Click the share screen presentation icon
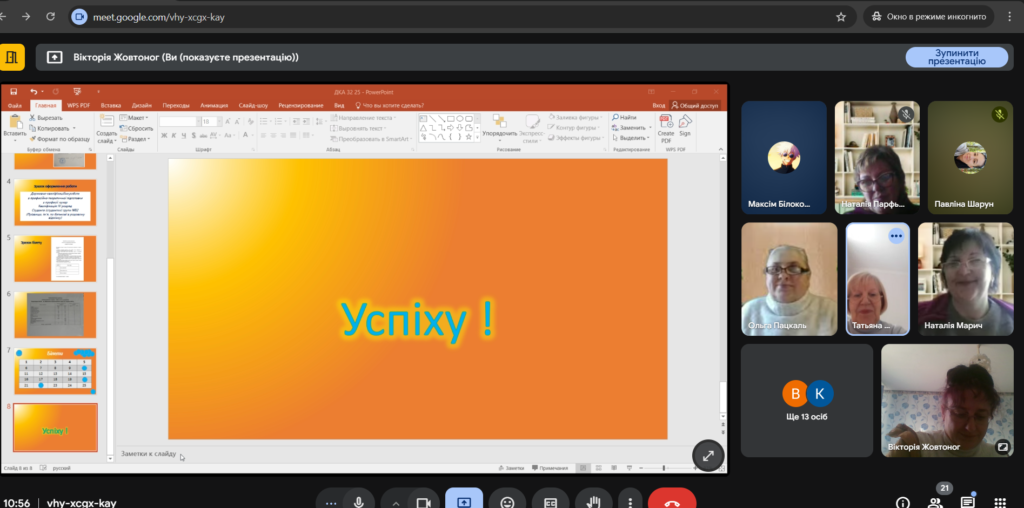 coord(464,500)
